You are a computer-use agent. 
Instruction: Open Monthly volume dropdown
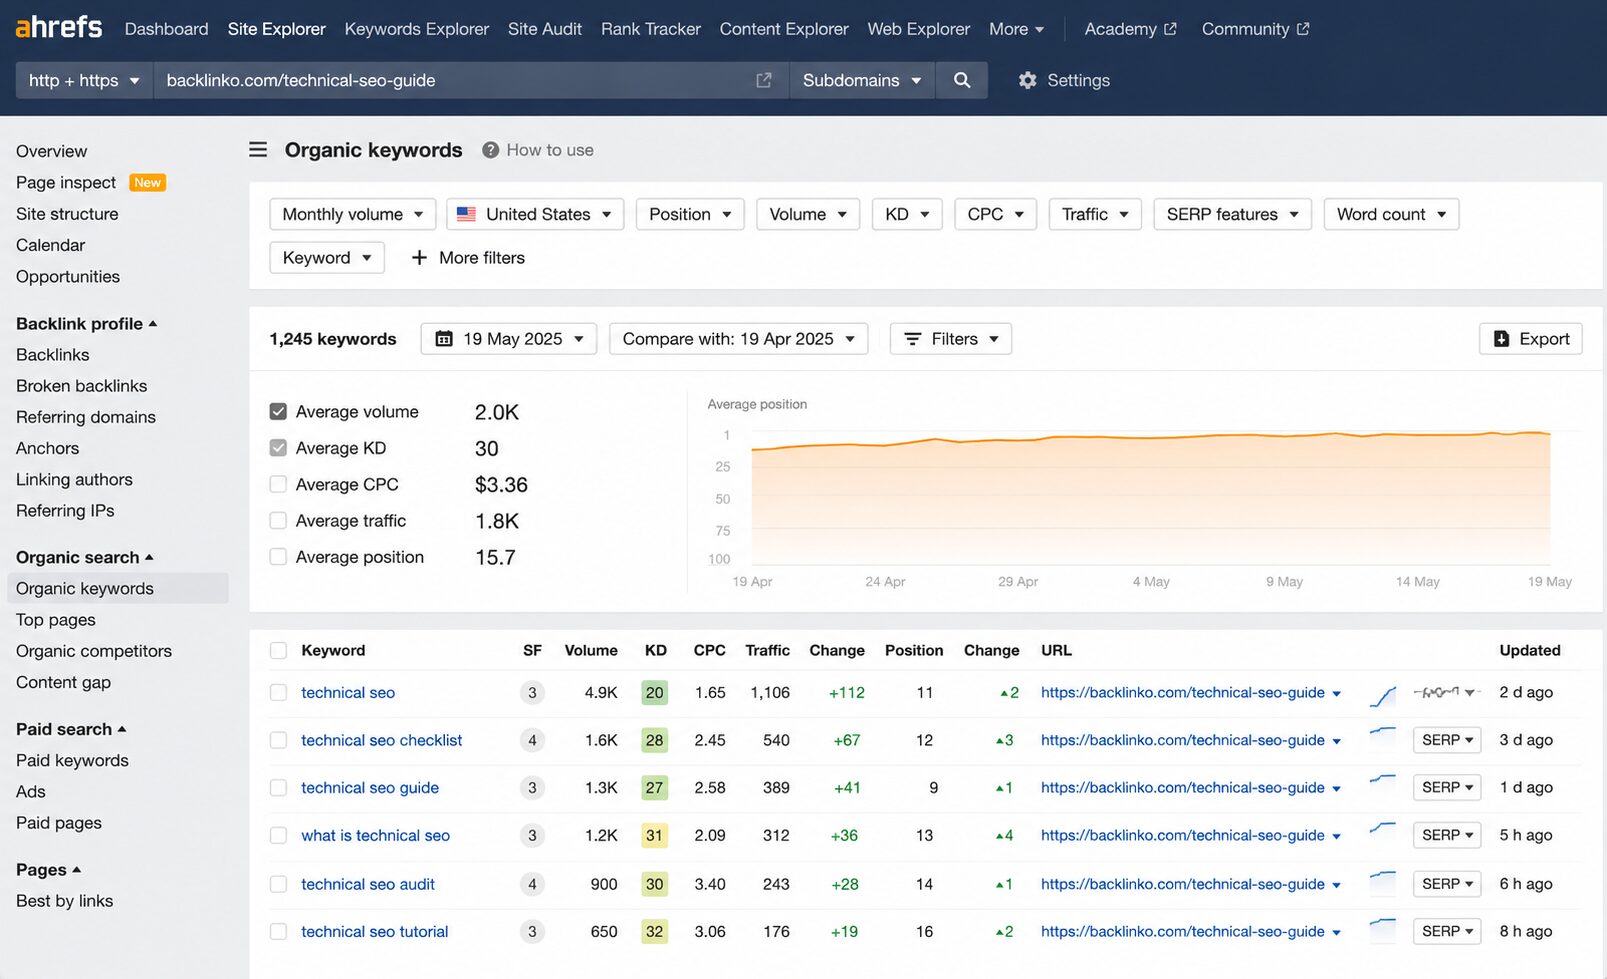[x=352, y=214]
